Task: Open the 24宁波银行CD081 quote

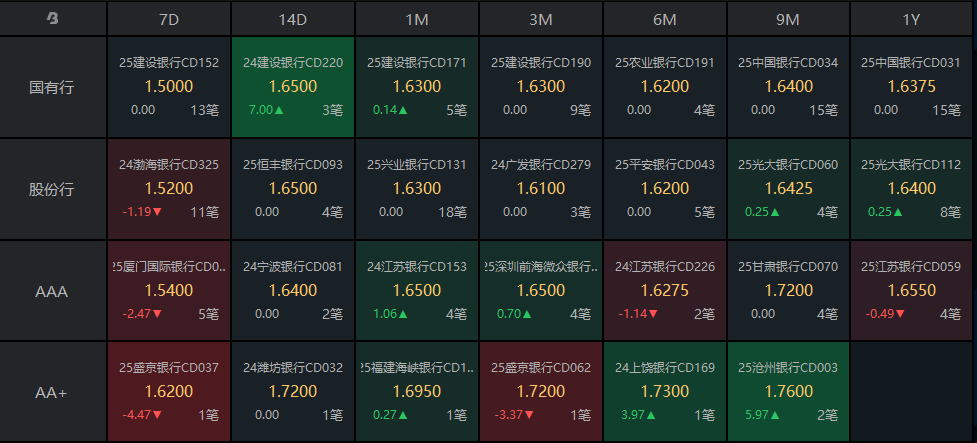Action: pyautogui.click(x=293, y=291)
